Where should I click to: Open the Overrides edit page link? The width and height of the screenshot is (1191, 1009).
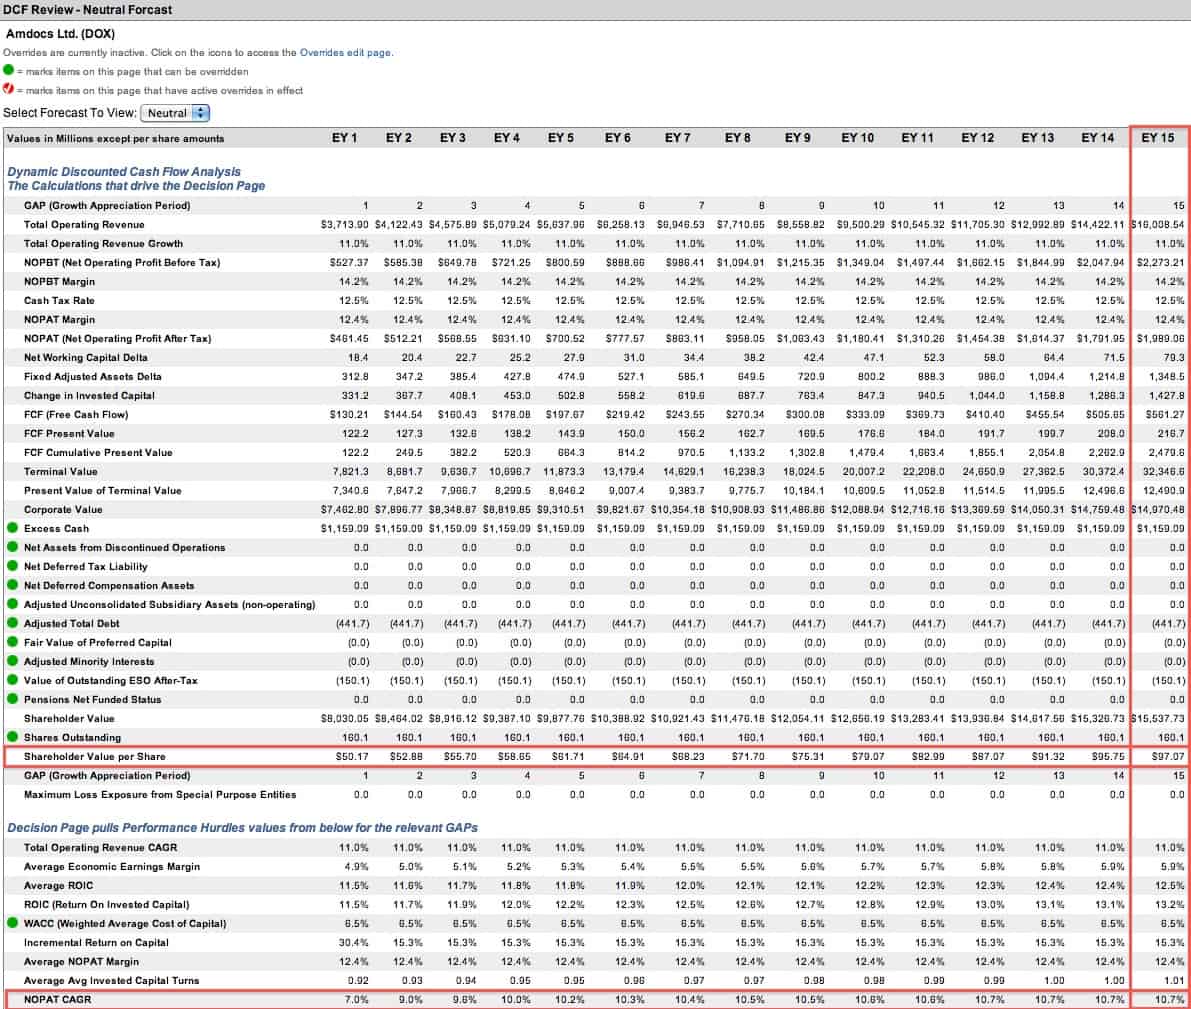pyautogui.click(x=346, y=53)
